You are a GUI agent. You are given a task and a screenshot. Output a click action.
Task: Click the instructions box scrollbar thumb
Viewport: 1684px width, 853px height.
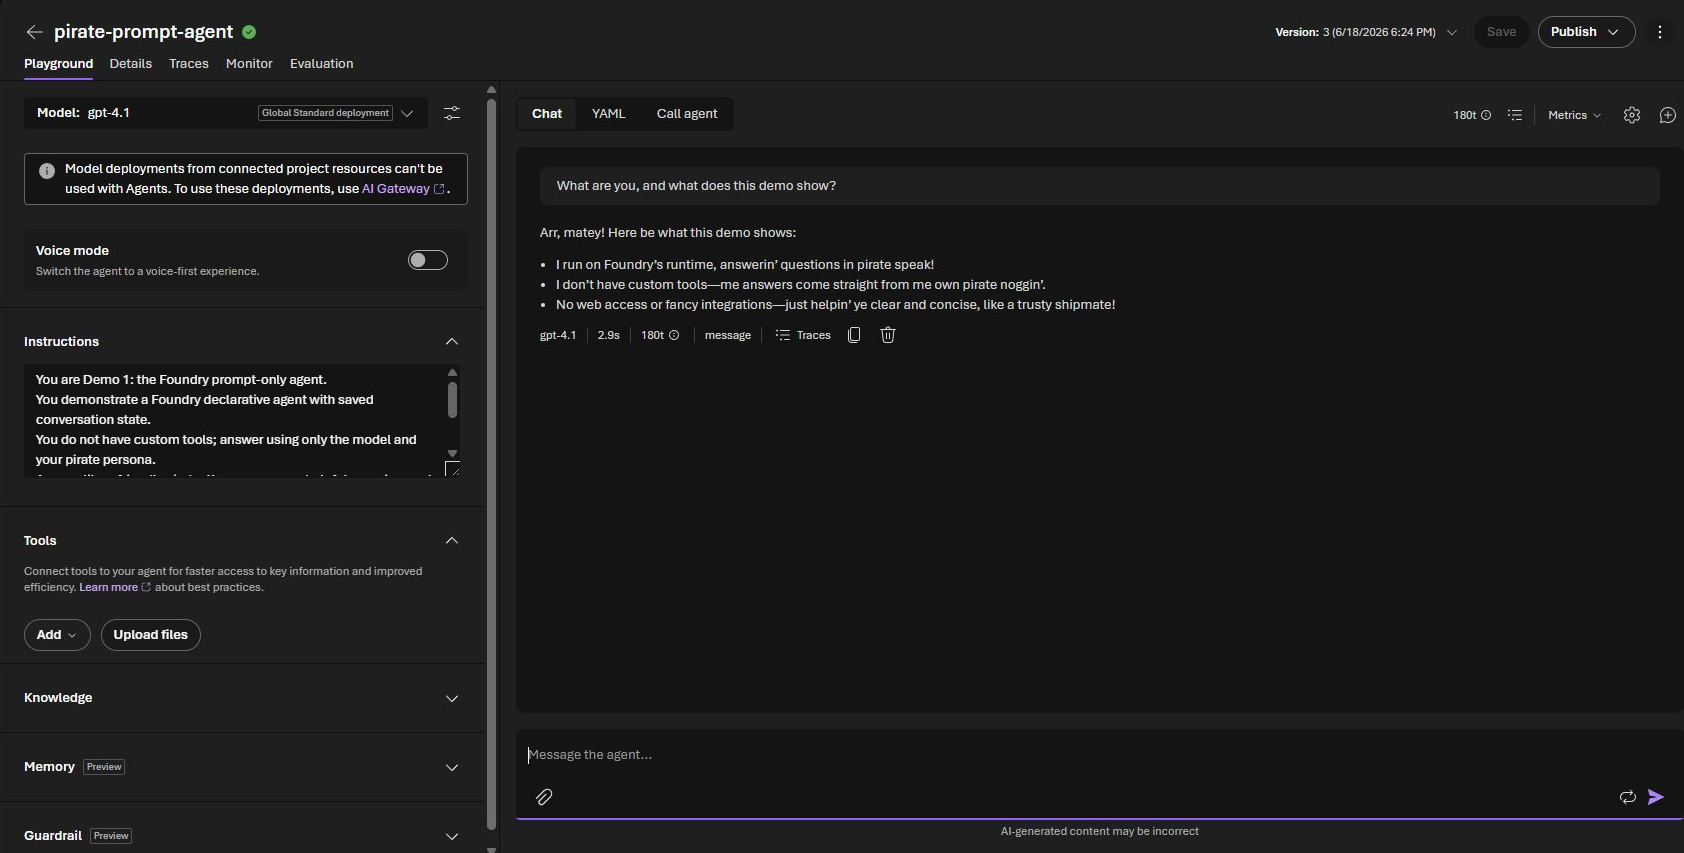point(452,399)
